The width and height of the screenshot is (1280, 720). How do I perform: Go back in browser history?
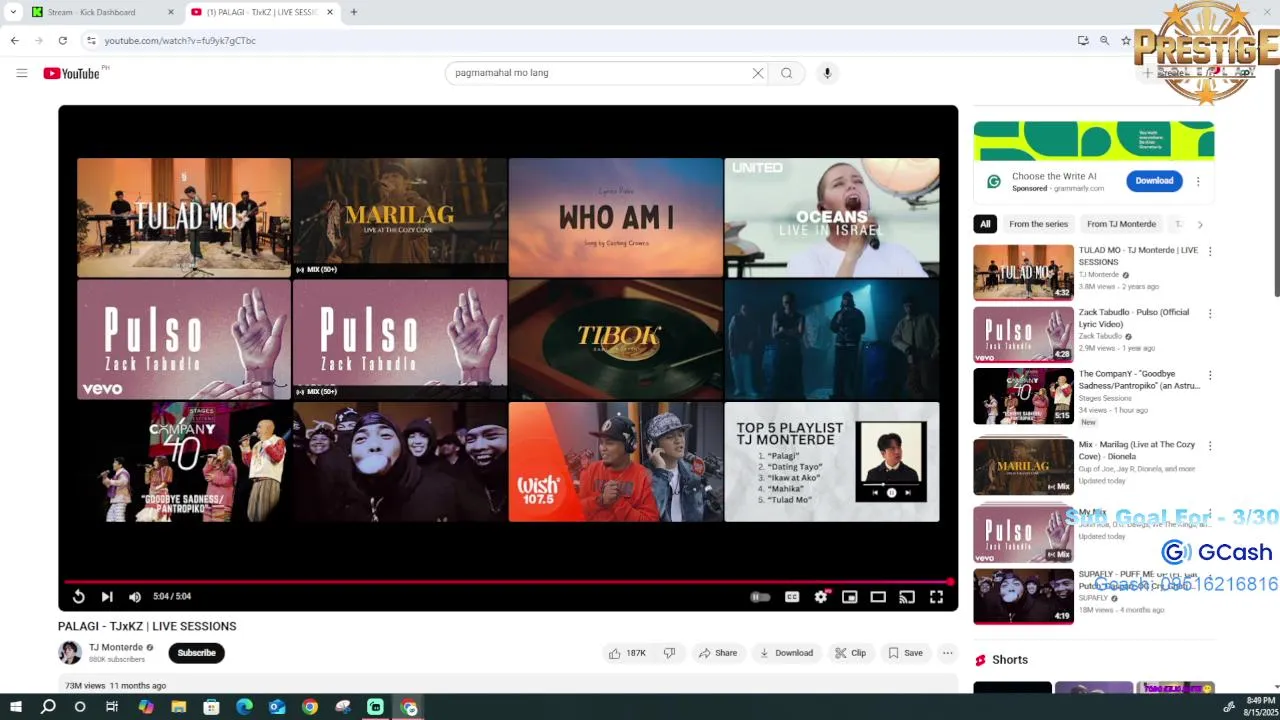[14, 41]
